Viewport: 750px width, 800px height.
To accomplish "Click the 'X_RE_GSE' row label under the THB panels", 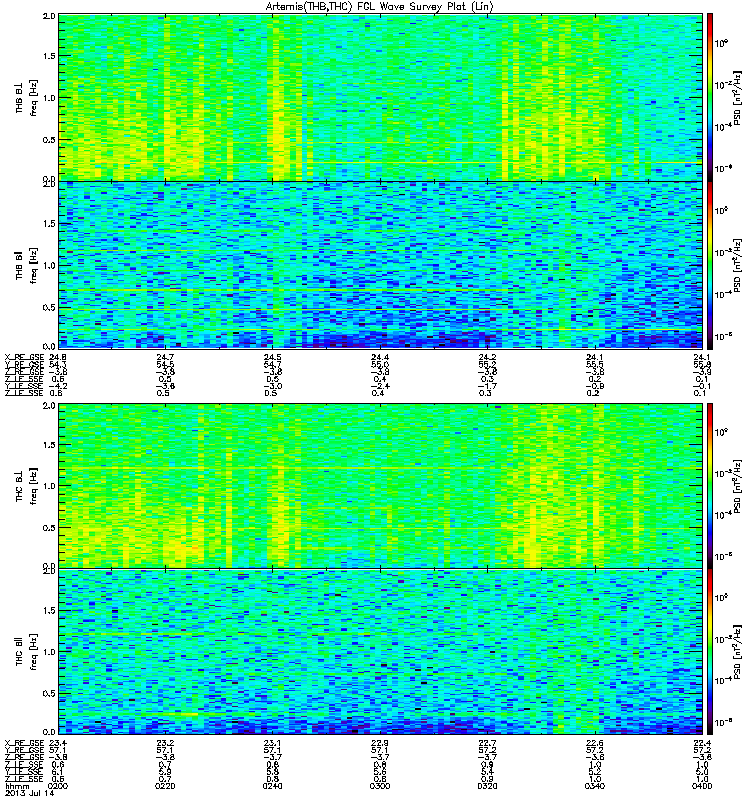I will [24, 357].
